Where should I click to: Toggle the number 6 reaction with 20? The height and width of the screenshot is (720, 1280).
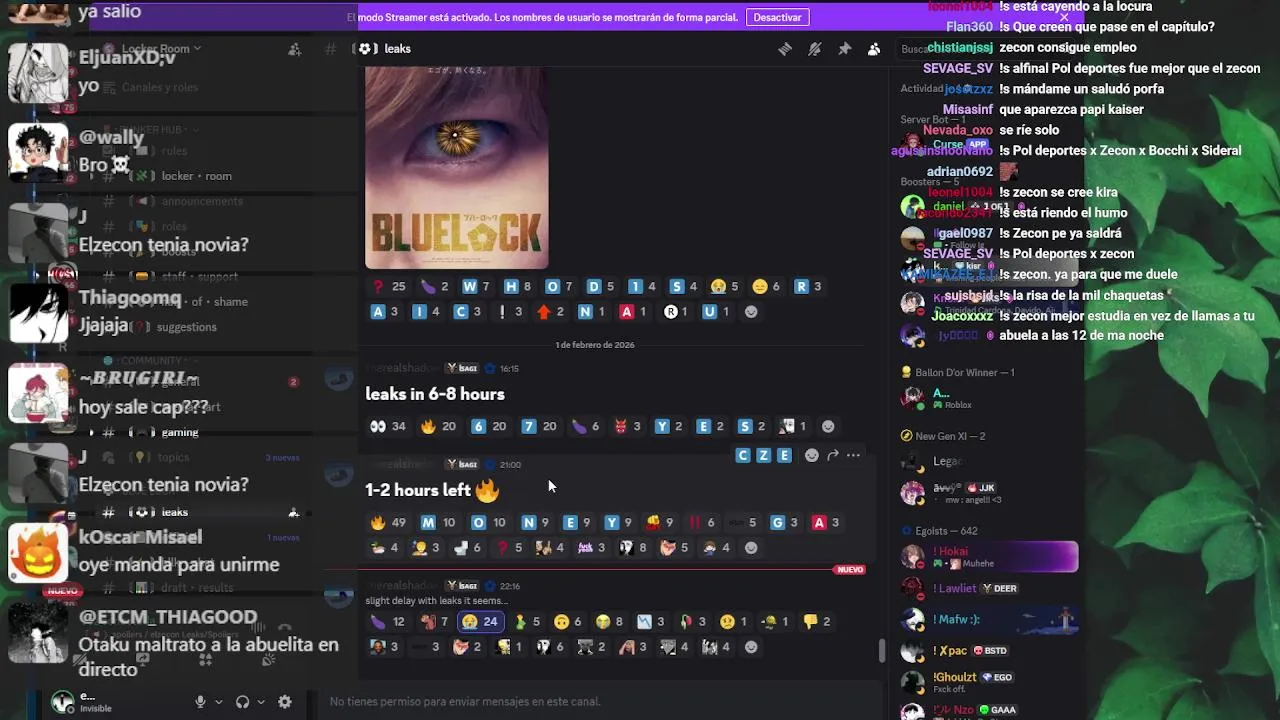(489, 426)
